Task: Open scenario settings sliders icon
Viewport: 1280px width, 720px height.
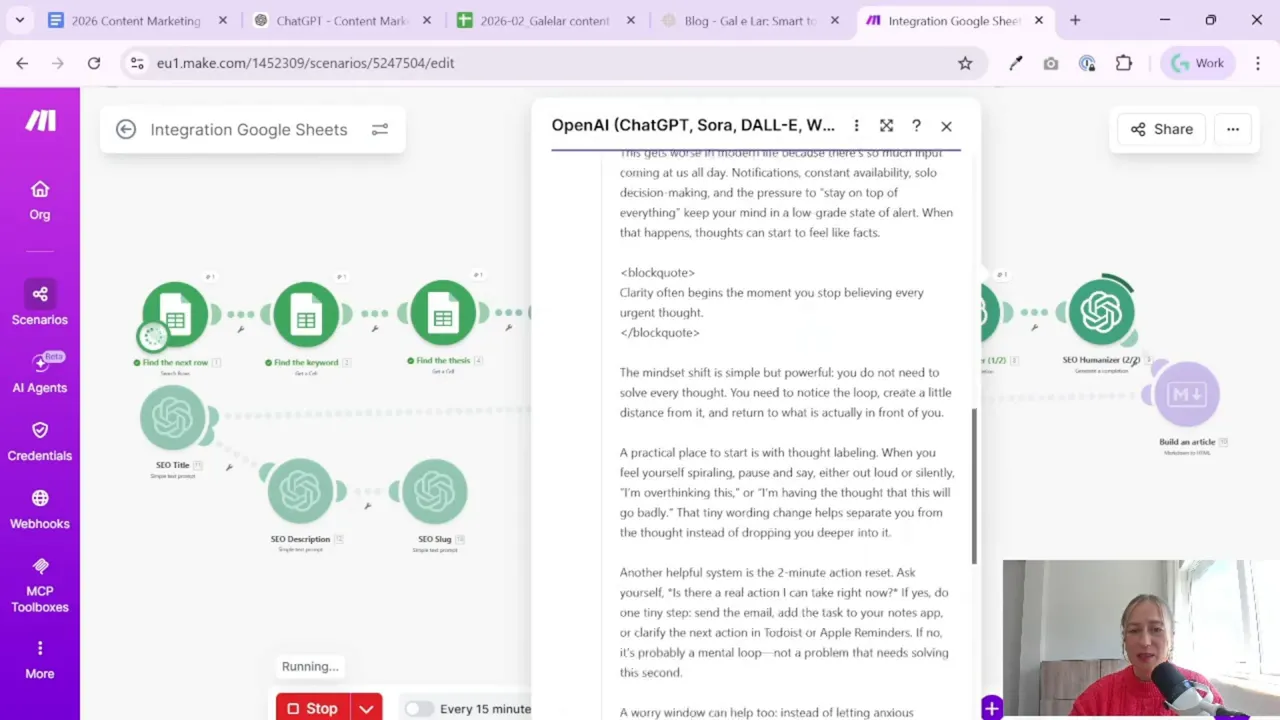Action: [x=380, y=129]
